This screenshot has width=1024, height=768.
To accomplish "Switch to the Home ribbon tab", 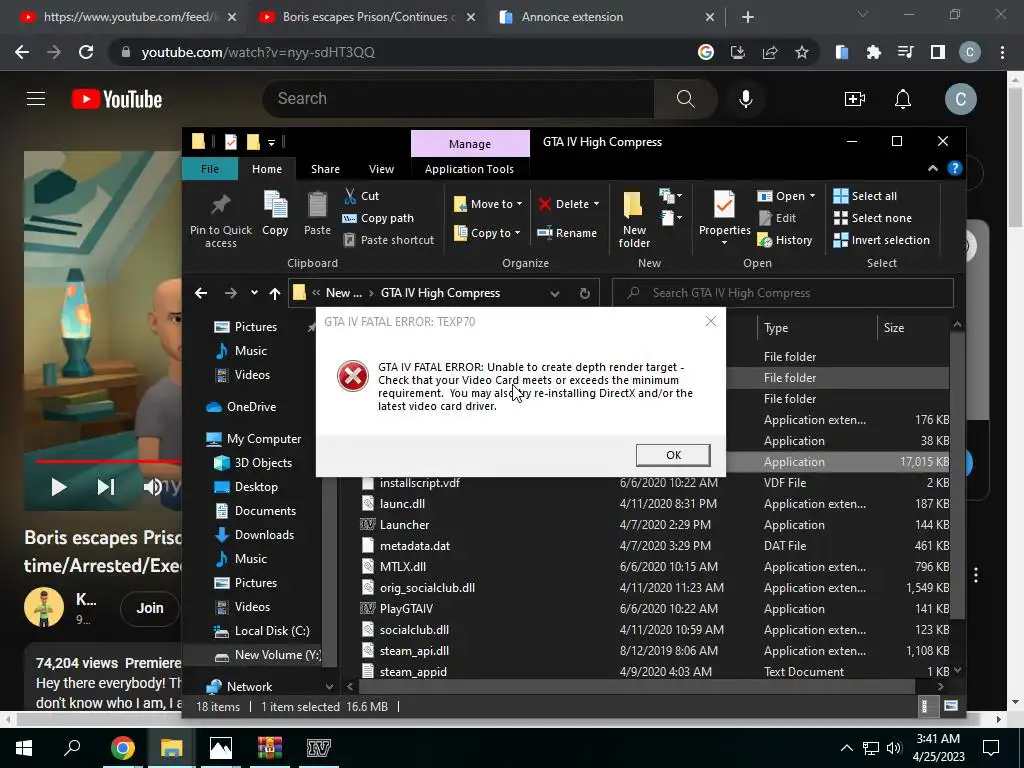I will (x=267, y=168).
